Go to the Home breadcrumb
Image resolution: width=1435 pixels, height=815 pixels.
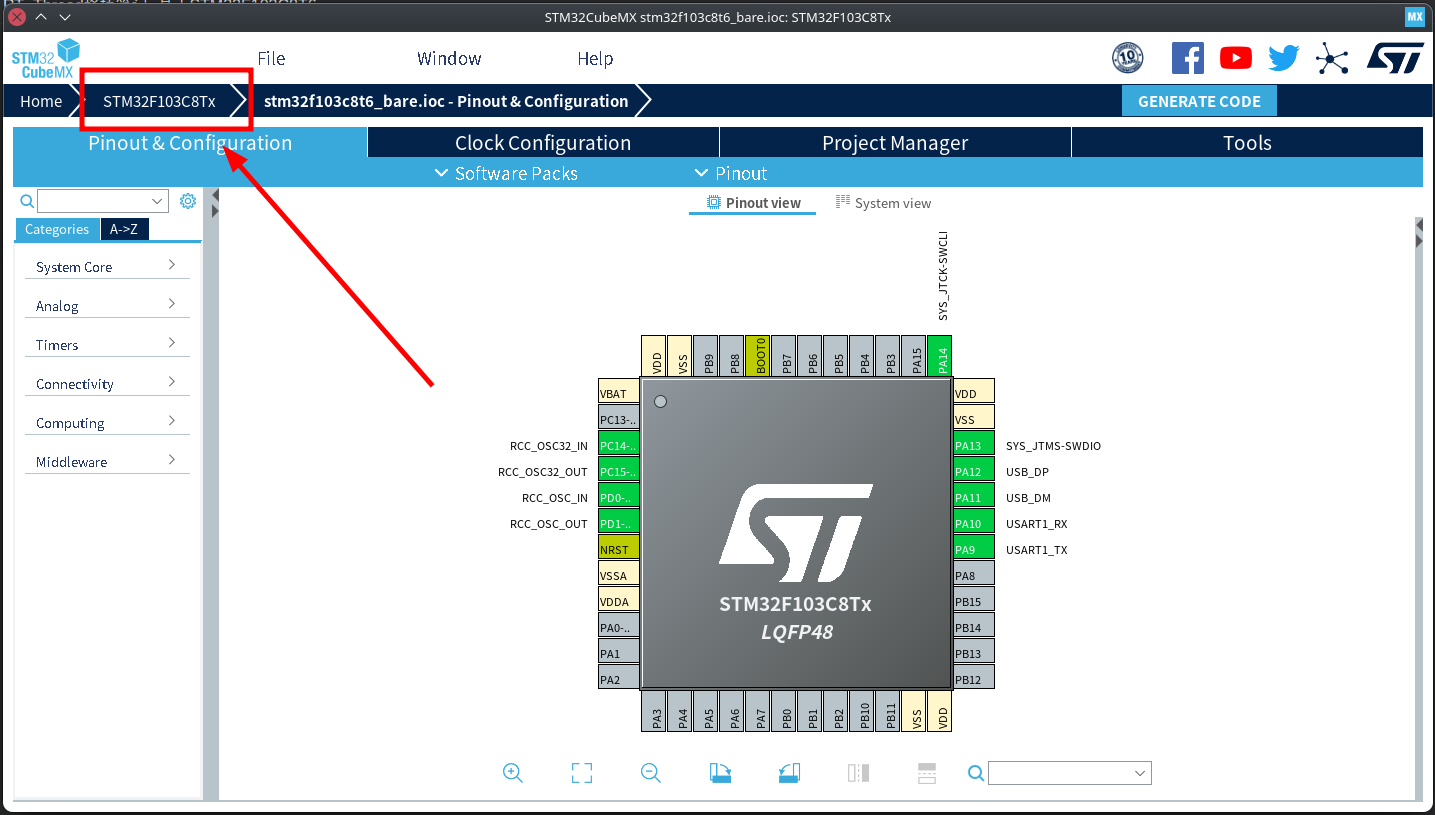click(x=41, y=101)
